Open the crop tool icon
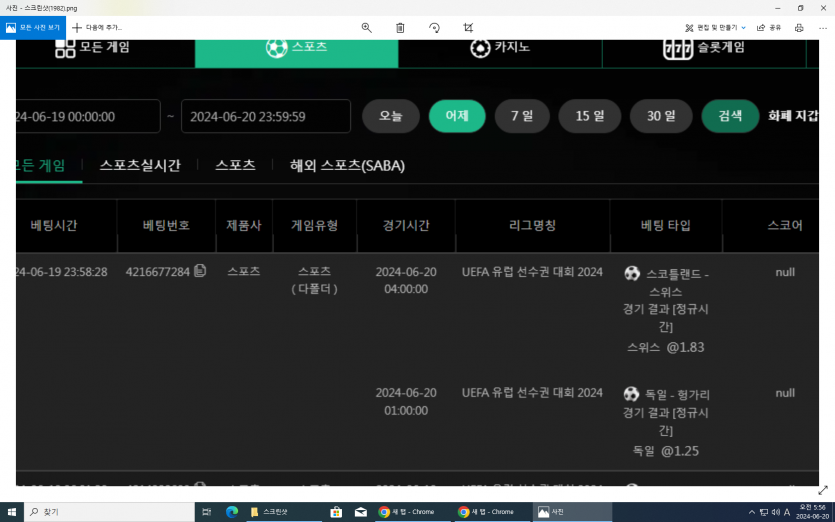 (x=468, y=28)
